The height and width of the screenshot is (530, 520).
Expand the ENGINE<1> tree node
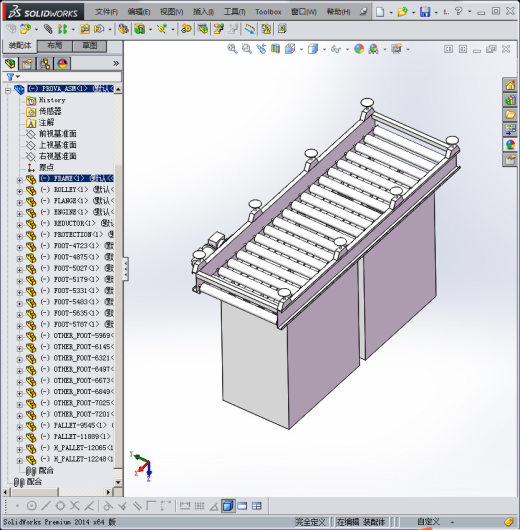click(20, 214)
